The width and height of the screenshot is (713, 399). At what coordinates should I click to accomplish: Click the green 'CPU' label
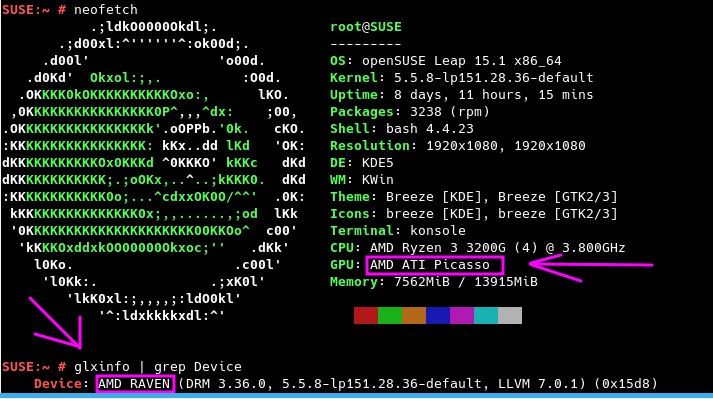pos(342,248)
